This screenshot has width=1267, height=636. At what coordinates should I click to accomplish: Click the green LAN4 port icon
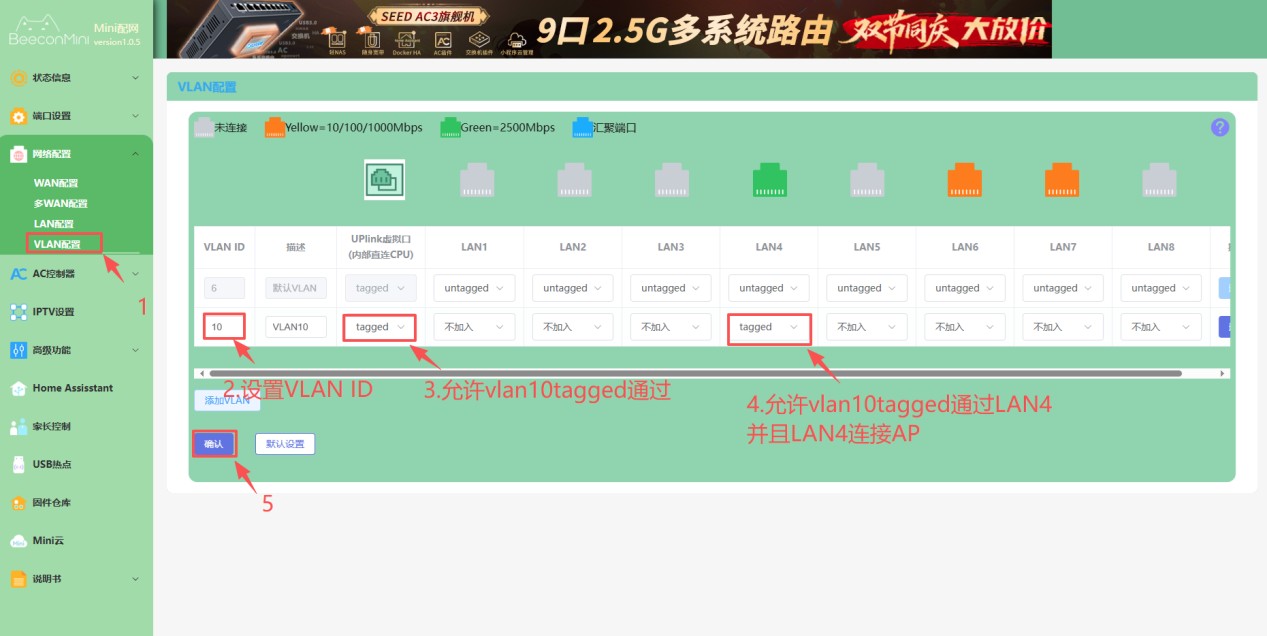coord(770,180)
